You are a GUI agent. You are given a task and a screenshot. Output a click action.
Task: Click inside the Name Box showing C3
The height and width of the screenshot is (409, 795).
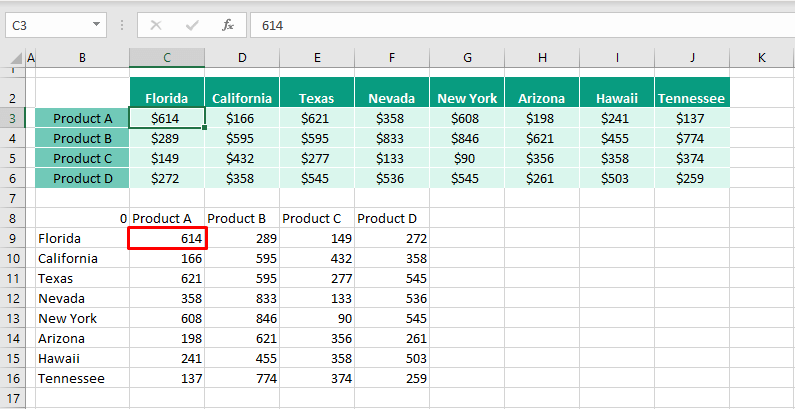pyautogui.click(x=45, y=24)
